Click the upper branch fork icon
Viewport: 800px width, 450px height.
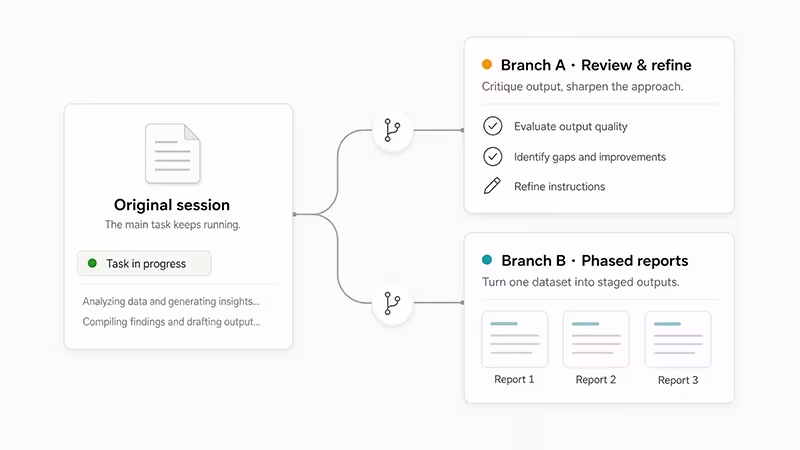tap(392, 130)
